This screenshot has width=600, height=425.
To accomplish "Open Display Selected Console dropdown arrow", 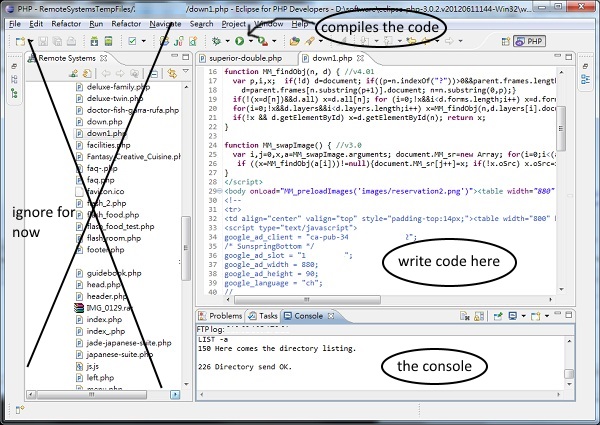I will (x=523, y=316).
